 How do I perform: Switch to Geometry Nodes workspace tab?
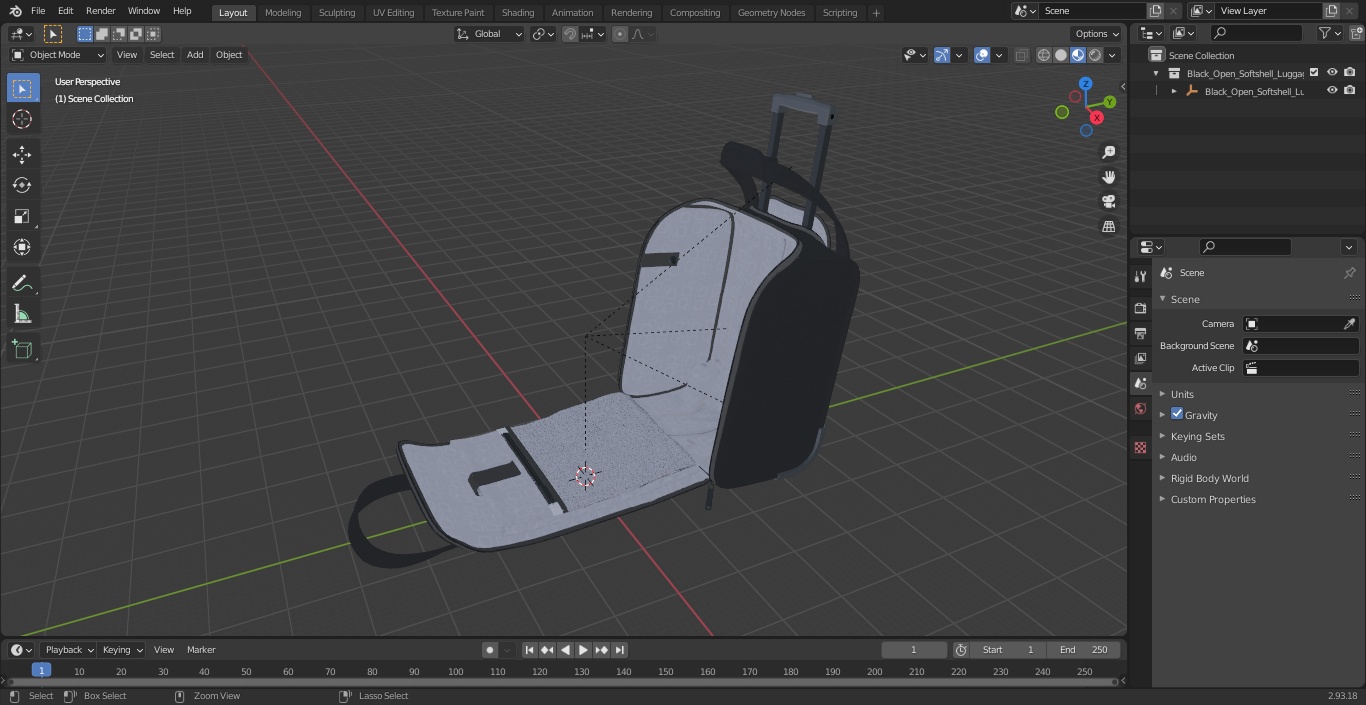[x=771, y=12]
